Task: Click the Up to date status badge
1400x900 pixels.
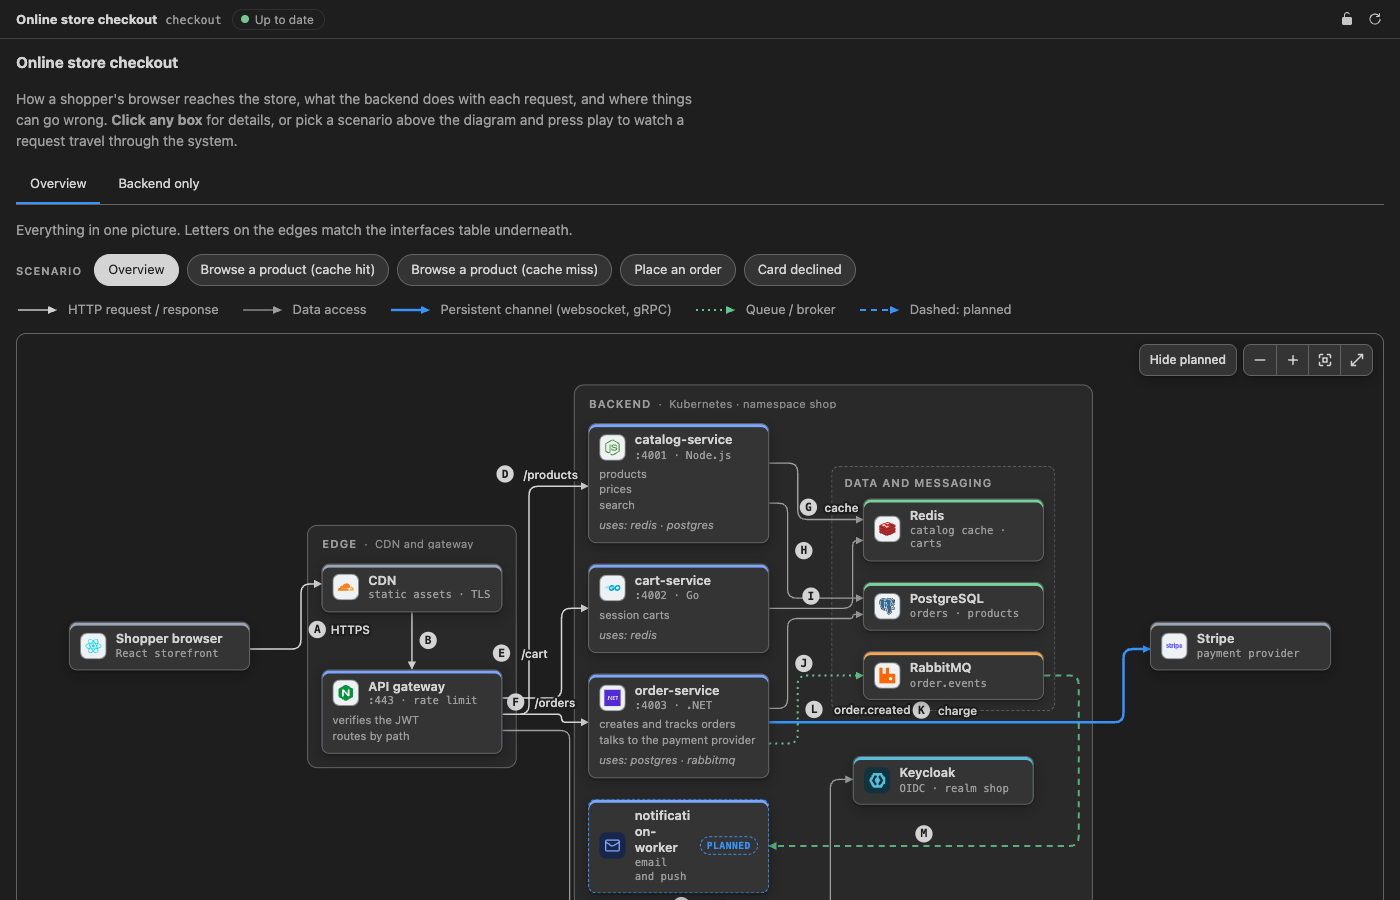Action: point(278,19)
